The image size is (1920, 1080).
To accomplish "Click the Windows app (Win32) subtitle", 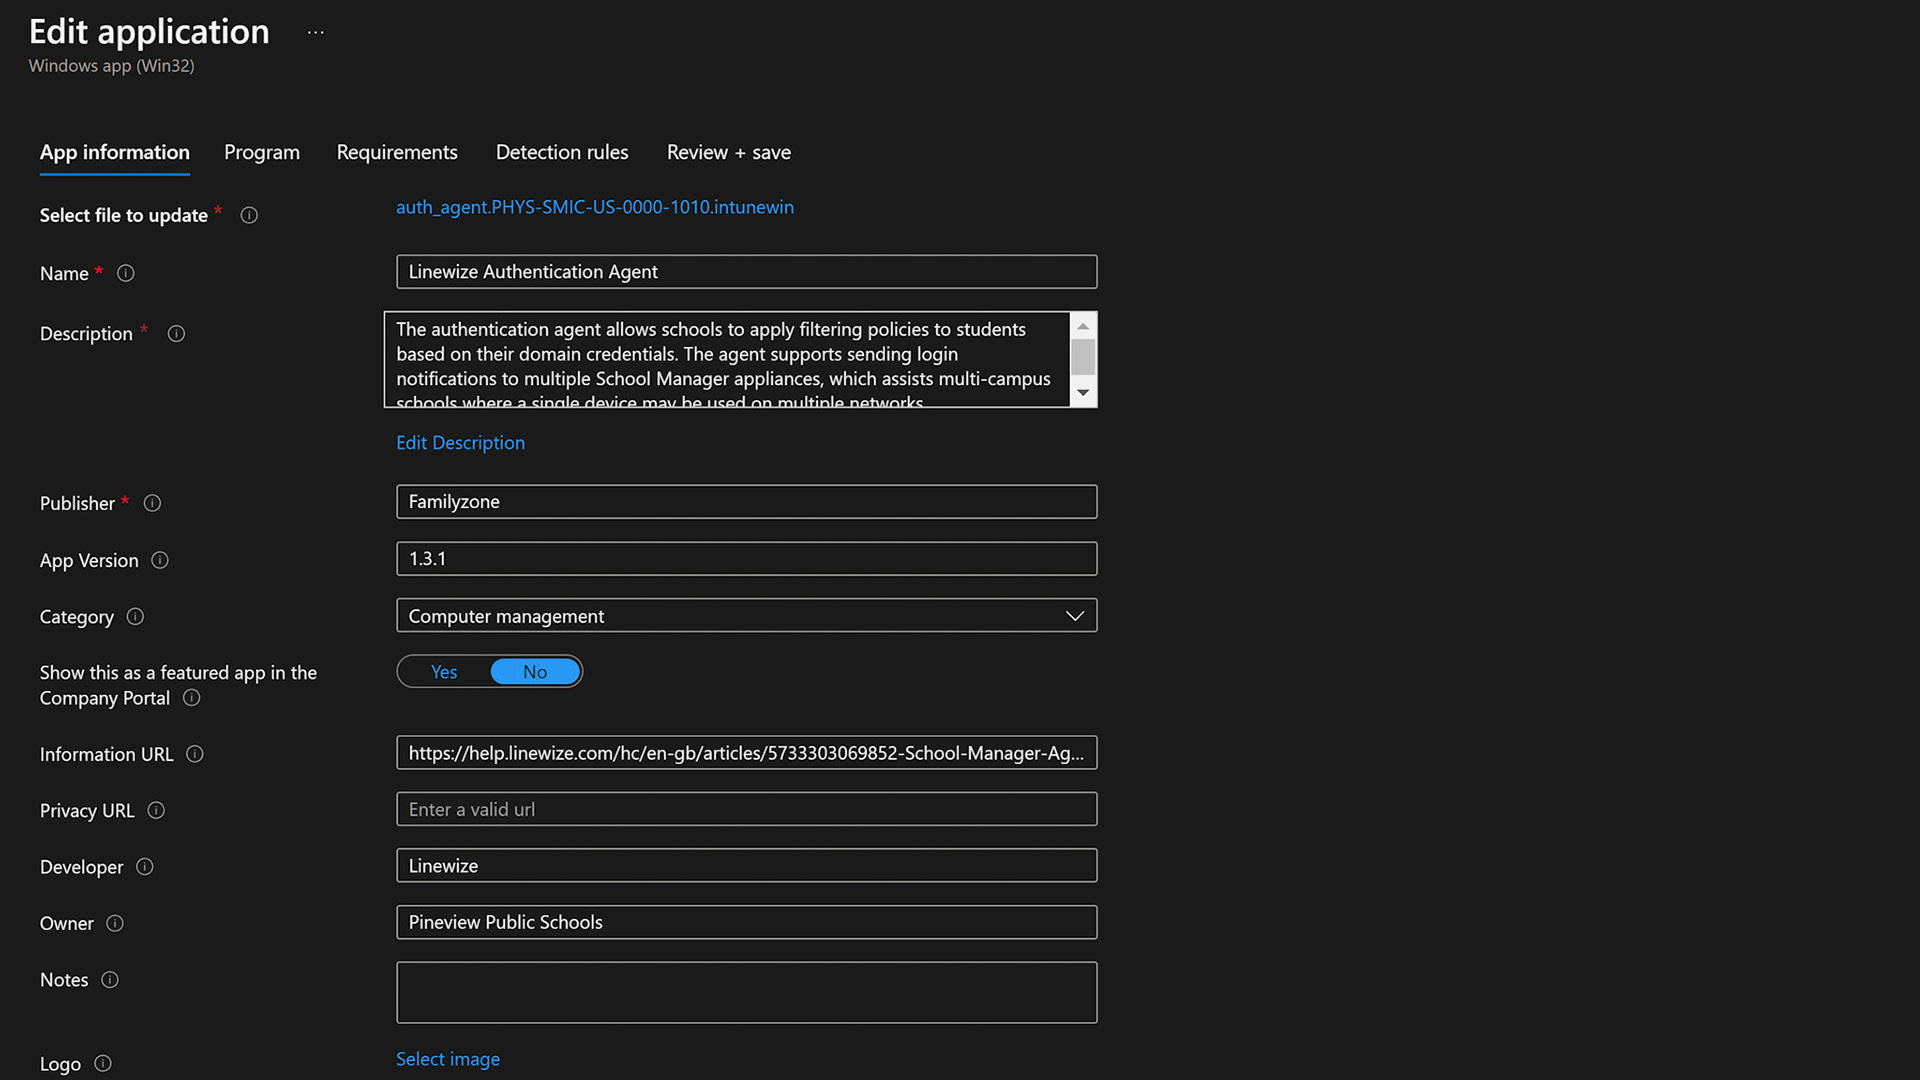I will (112, 66).
